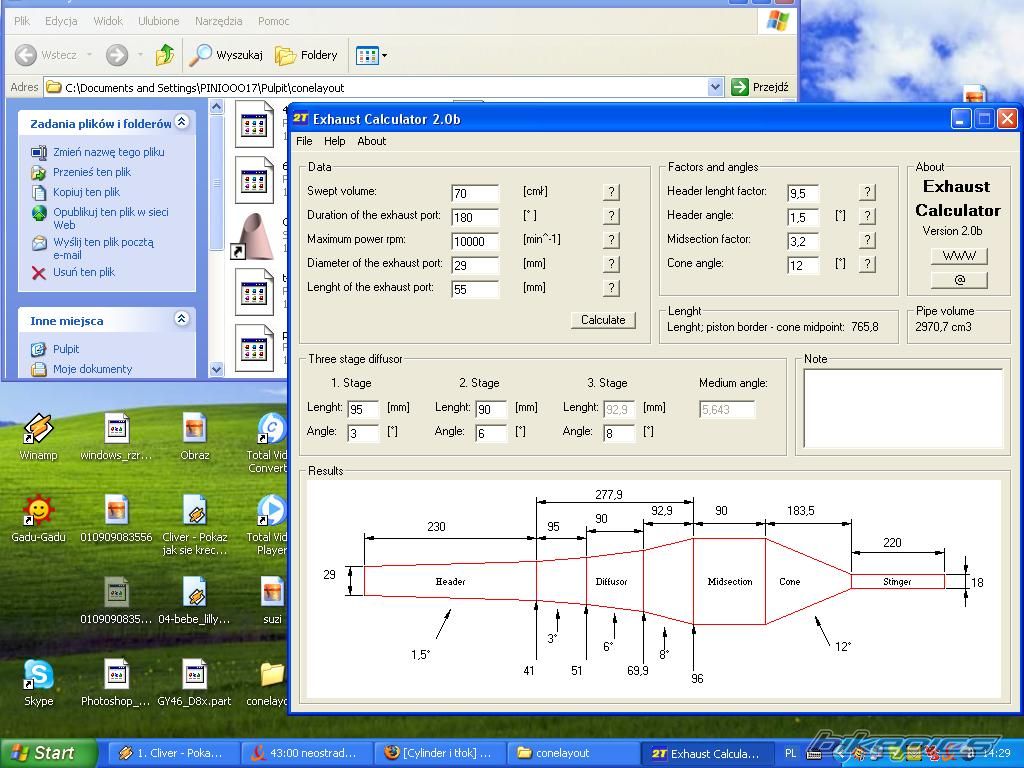Viewport: 1024px width, 768px height.
Task: Switch to the conelayout taskbar window
Action: click(572, 753)
